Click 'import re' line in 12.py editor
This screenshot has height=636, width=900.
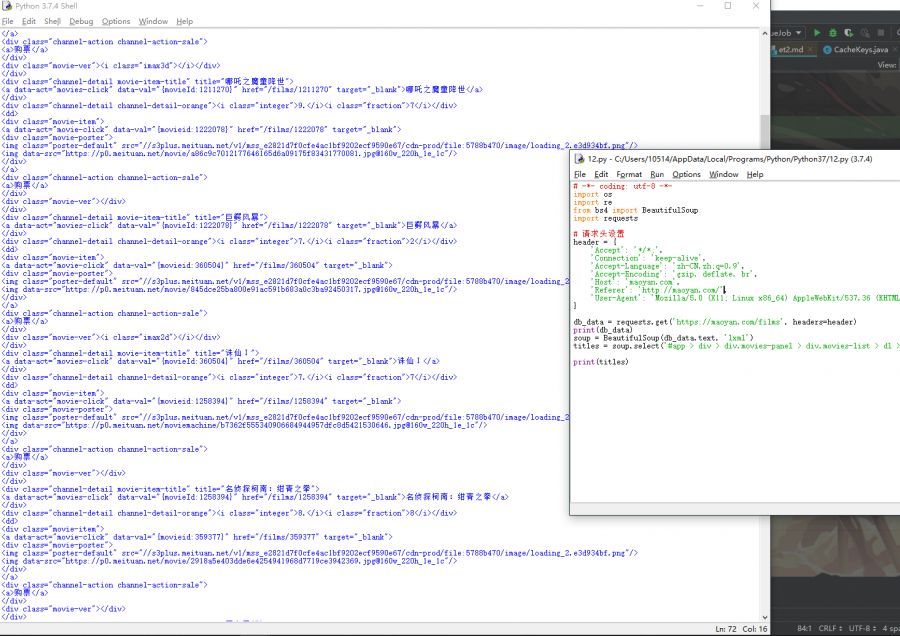pyautogui.click(x=592, y=202)
